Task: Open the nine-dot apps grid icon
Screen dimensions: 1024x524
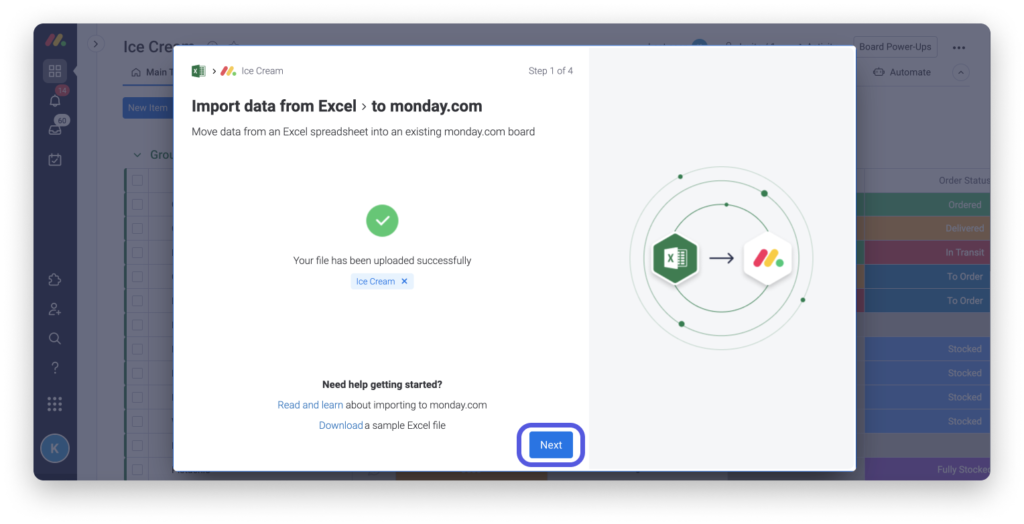Action: 55,404
